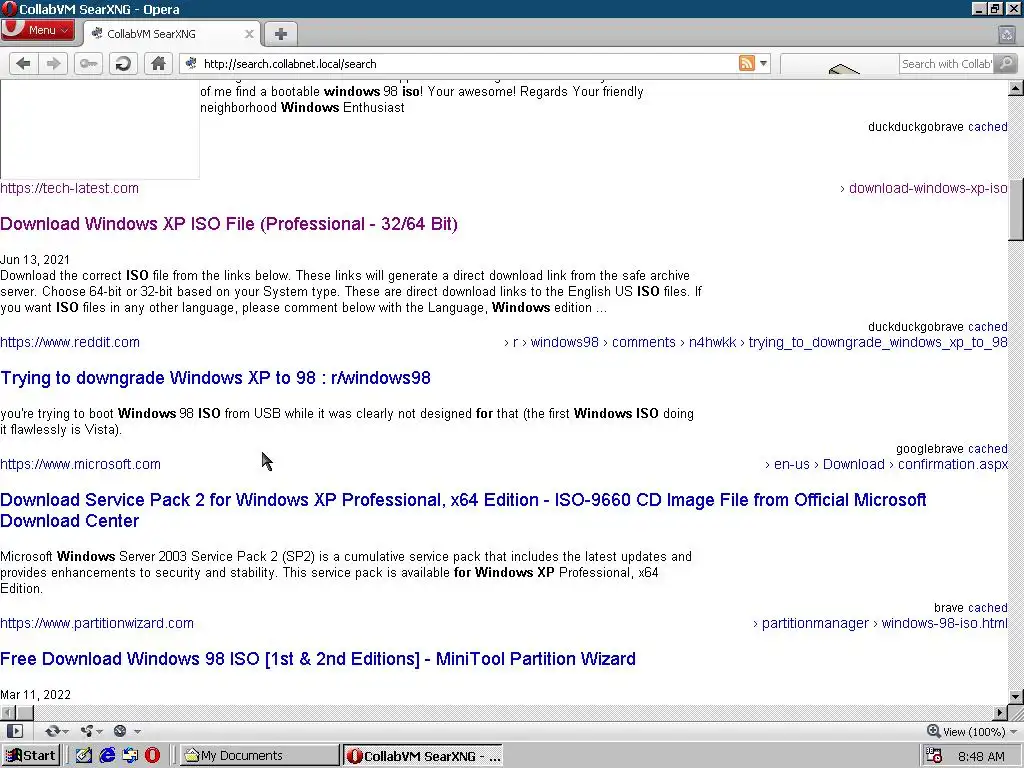Expand the Opera Link sync dropdown arrow

pyautogui.click(x=65, y=731)
